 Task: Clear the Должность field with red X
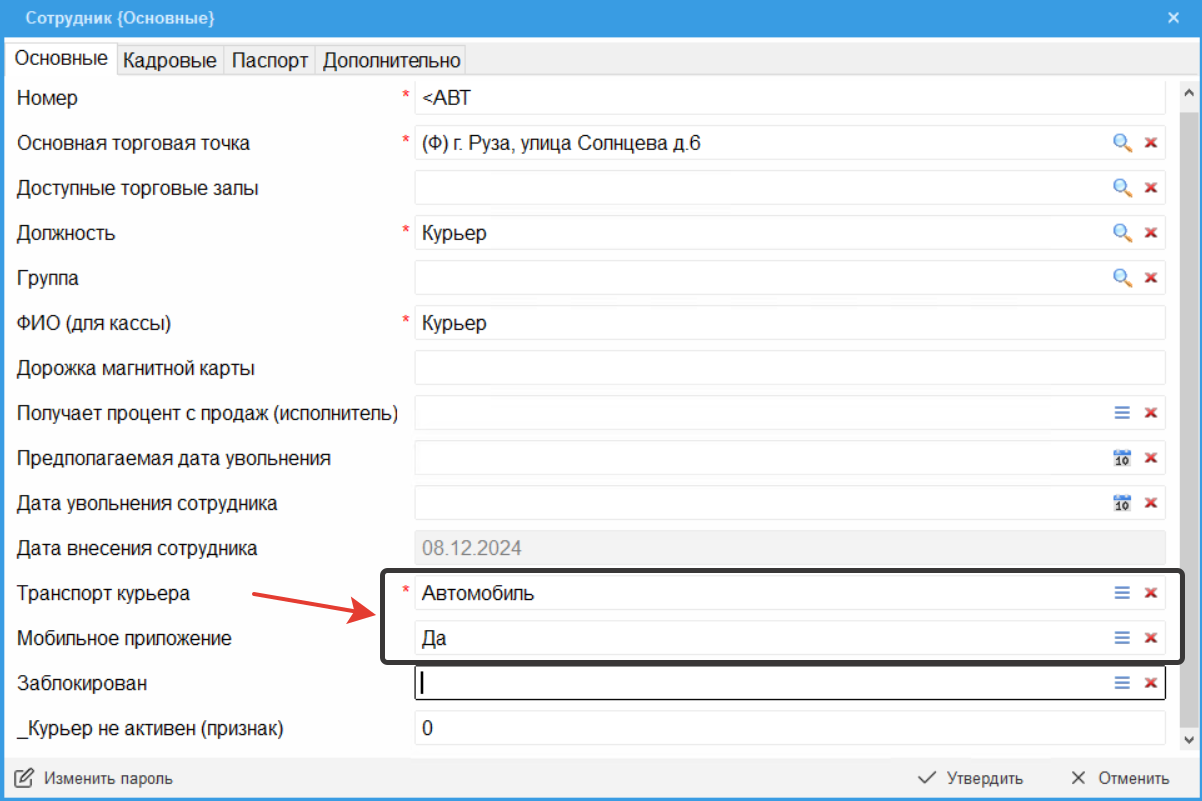1150,233
